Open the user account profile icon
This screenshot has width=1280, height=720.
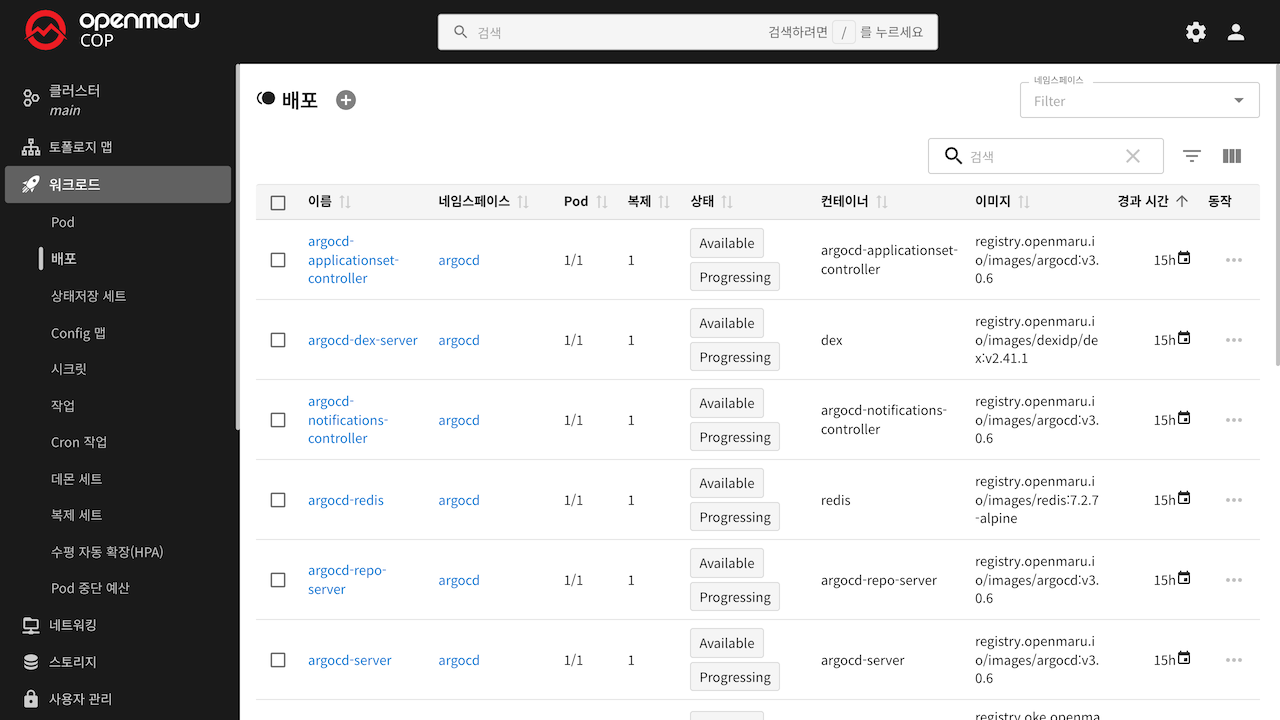pyautogui.click(x=1236, y=32)
